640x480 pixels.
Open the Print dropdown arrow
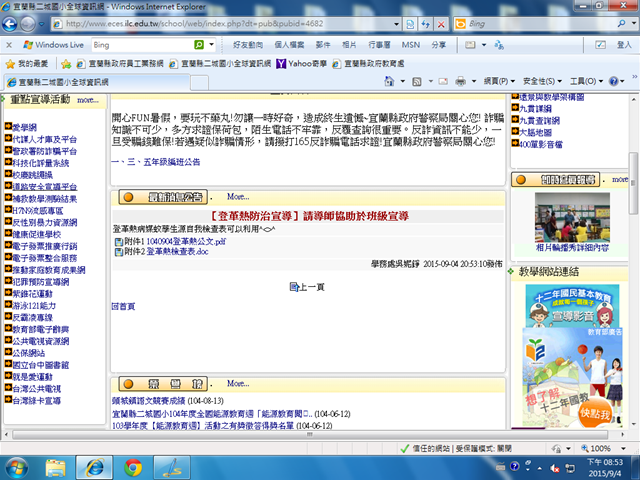474,82
